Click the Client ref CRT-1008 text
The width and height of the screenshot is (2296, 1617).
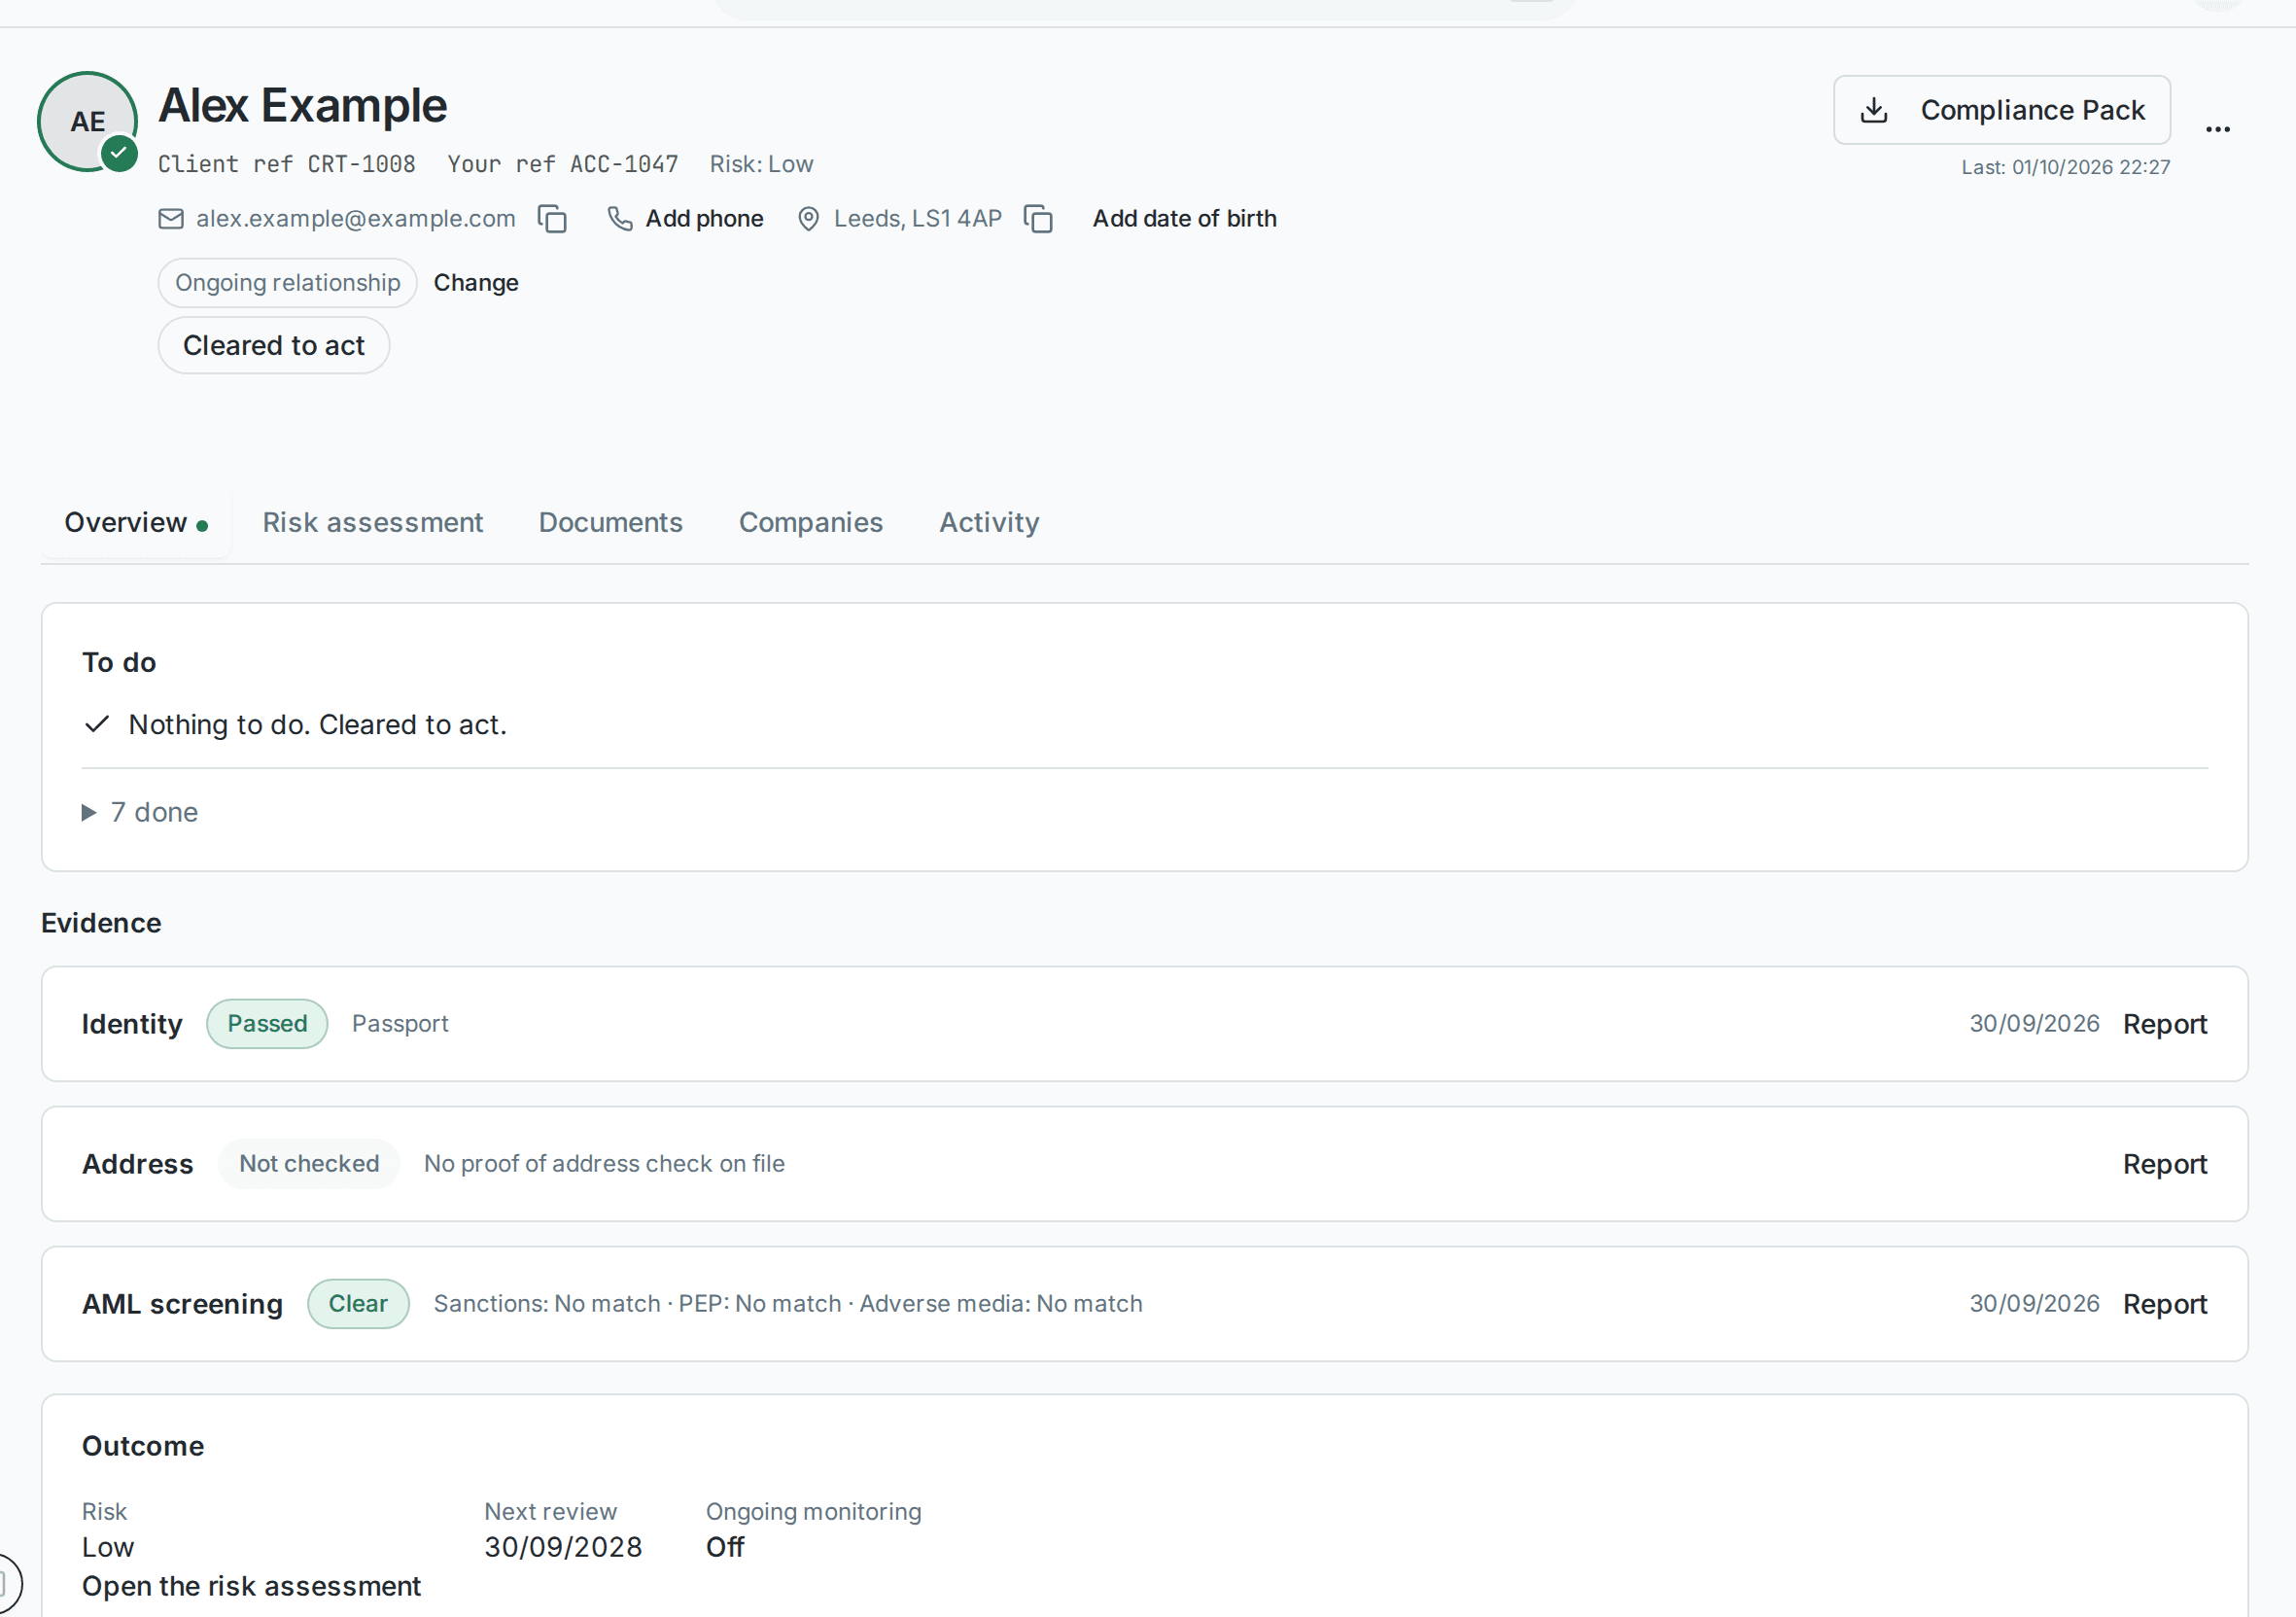click(286, 164)
